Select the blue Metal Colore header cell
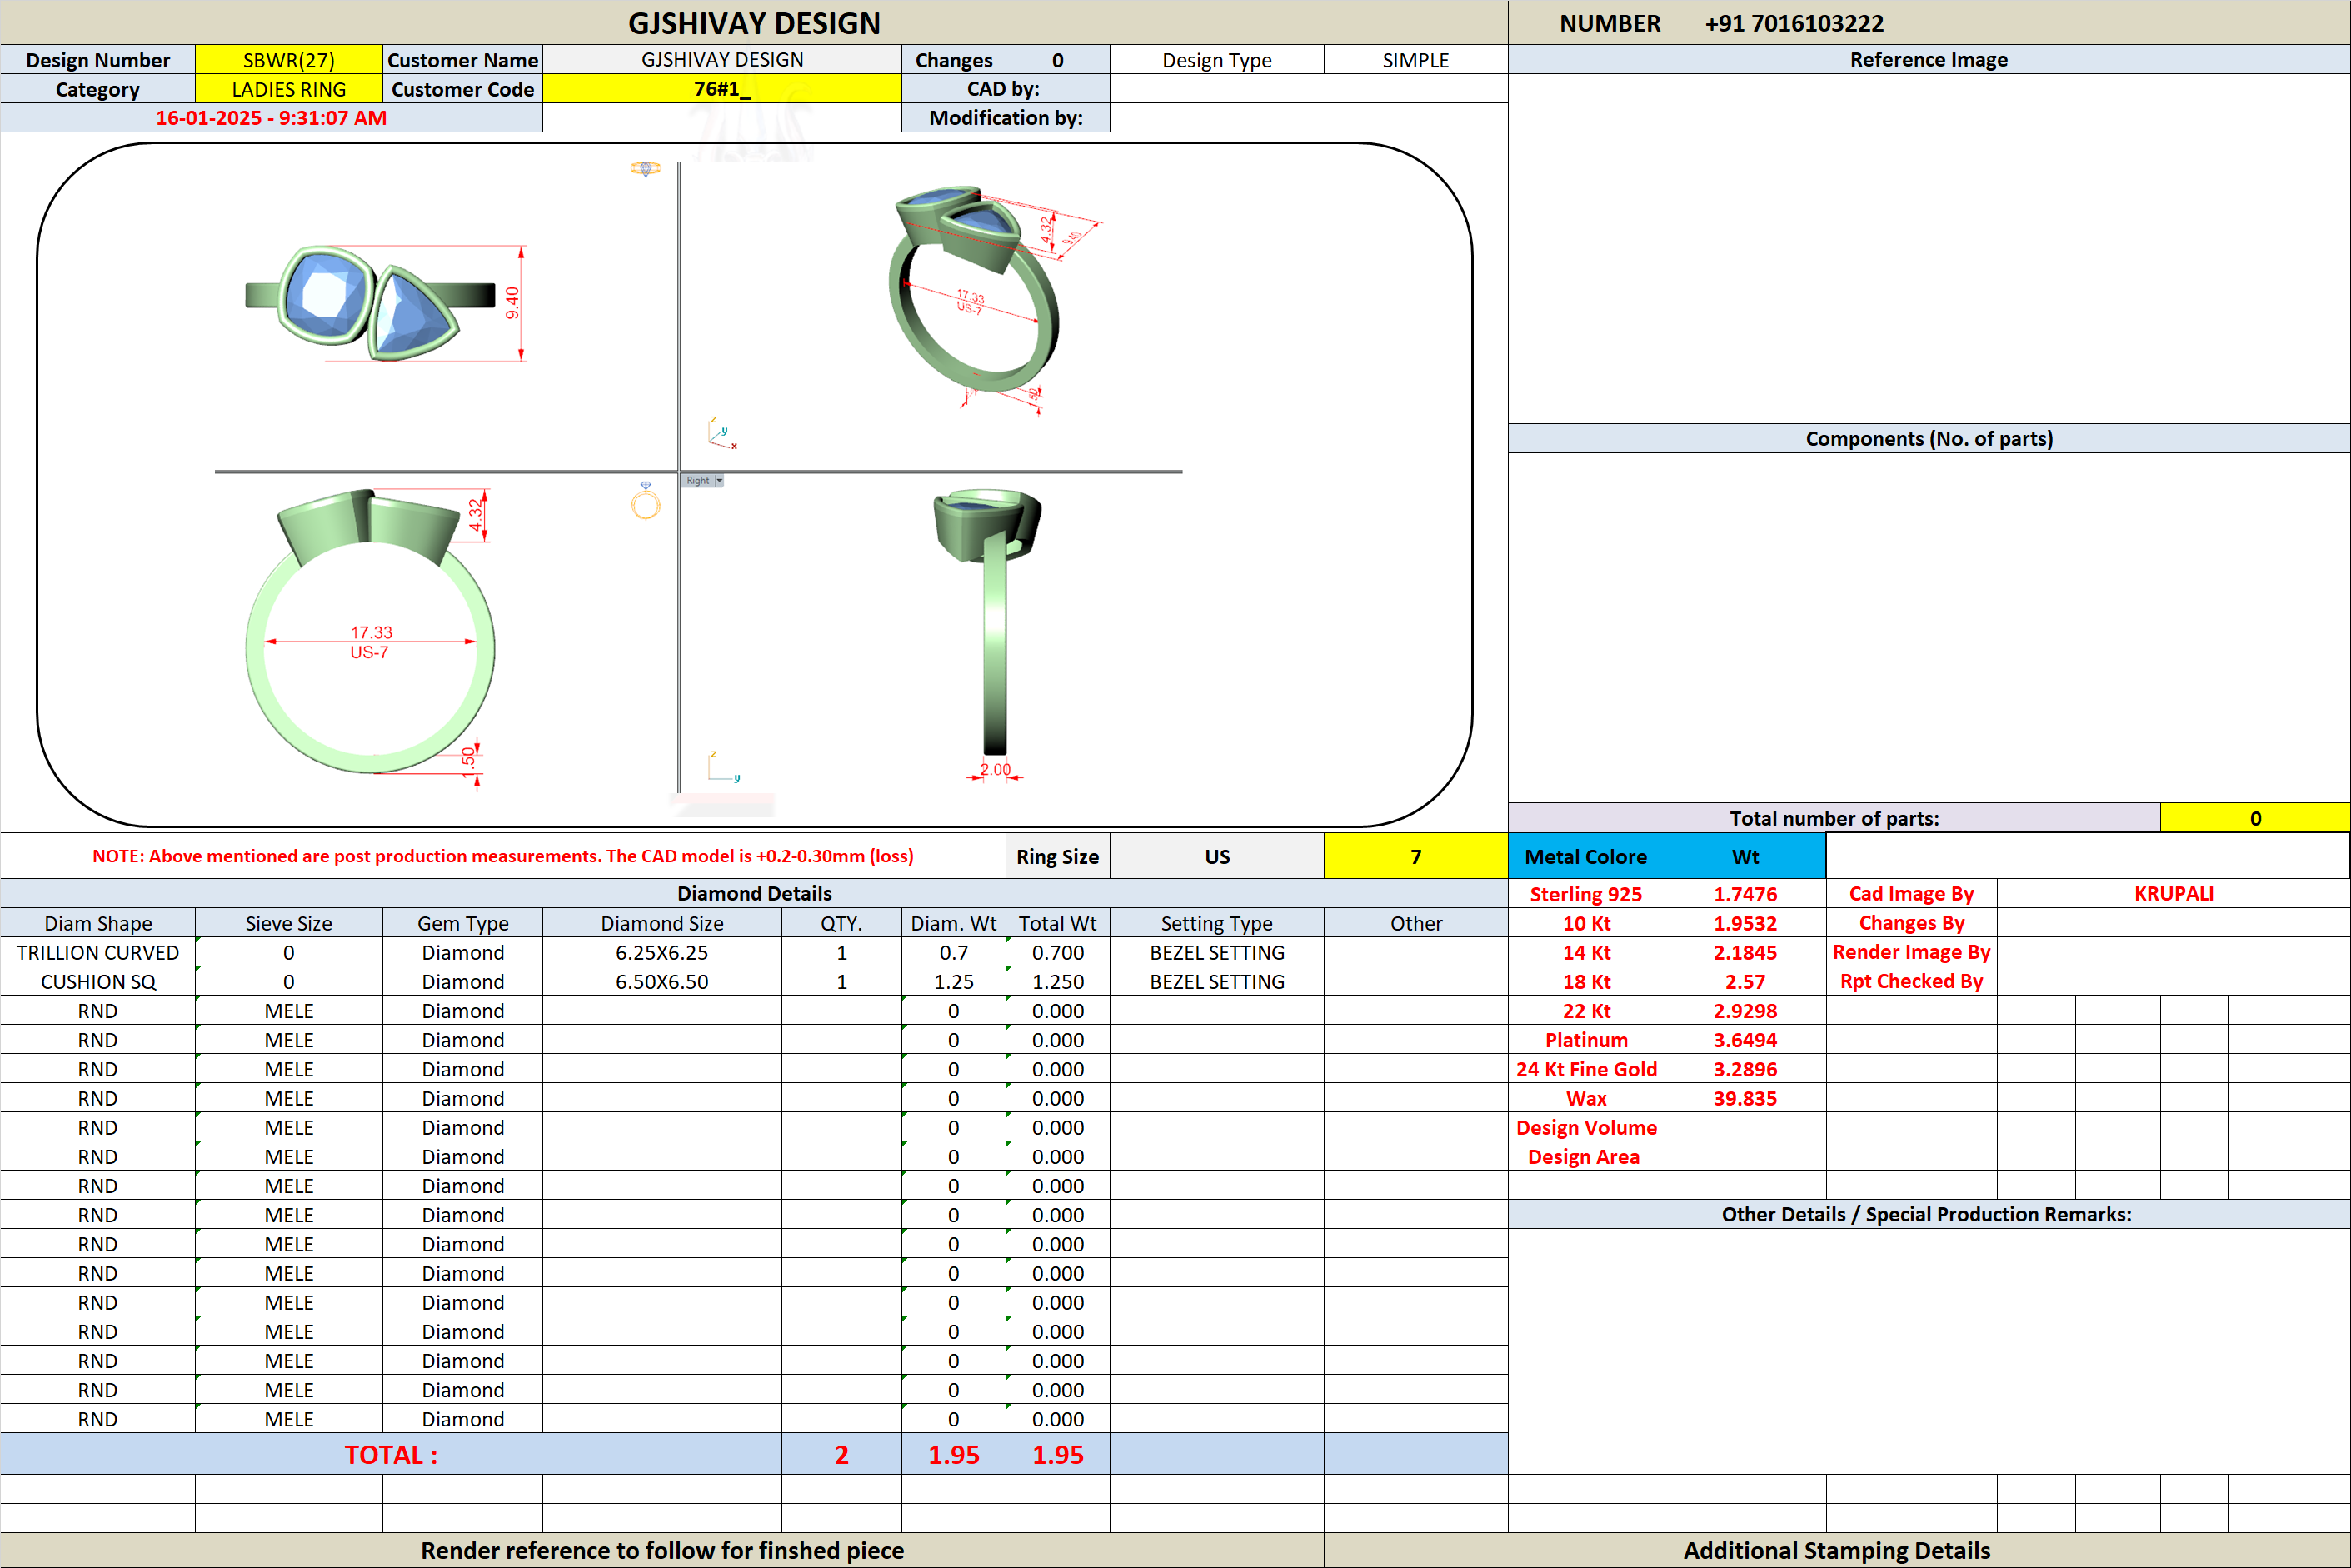Screen dimensions: 2351x1568 tap(1586, 857)
